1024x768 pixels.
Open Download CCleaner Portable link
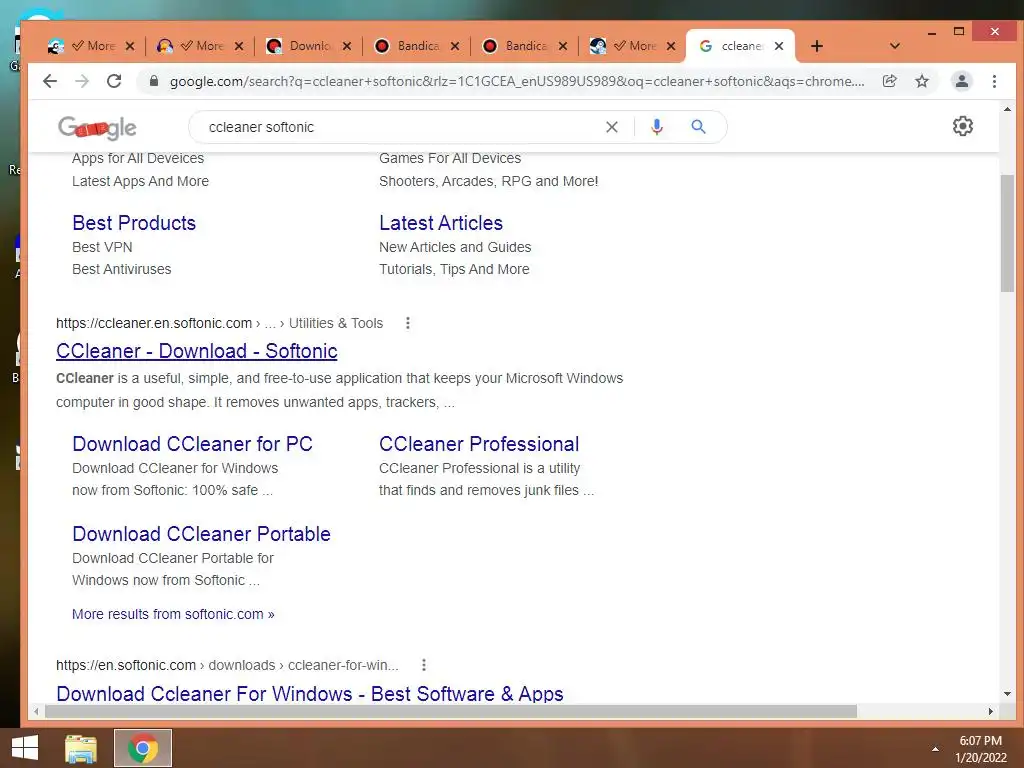(201, 534)
